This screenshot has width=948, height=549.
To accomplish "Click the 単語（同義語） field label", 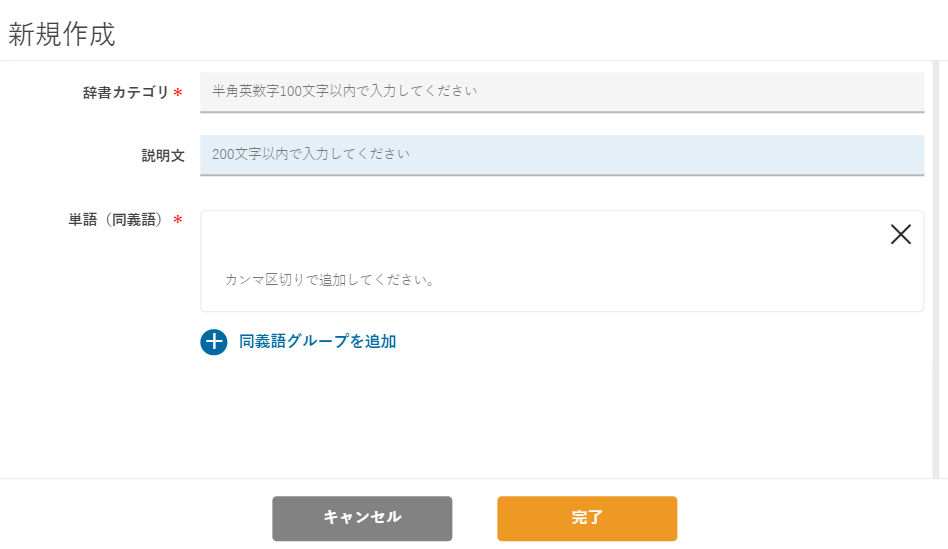I will [117, 219].
